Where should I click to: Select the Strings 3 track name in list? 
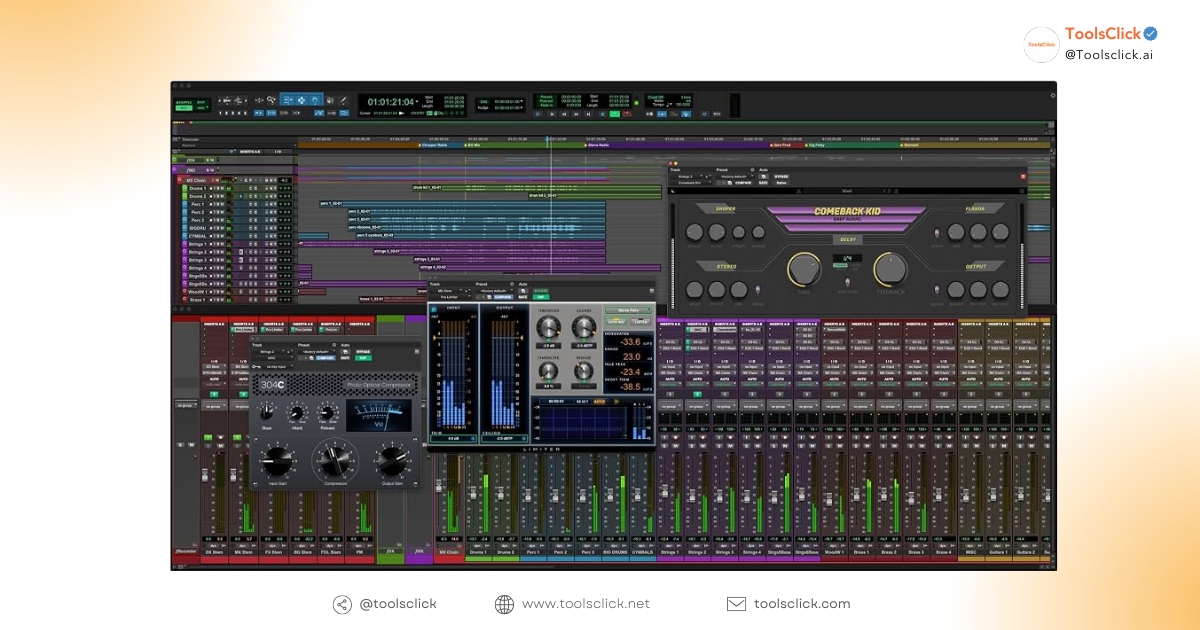click(x=198, y=260)
